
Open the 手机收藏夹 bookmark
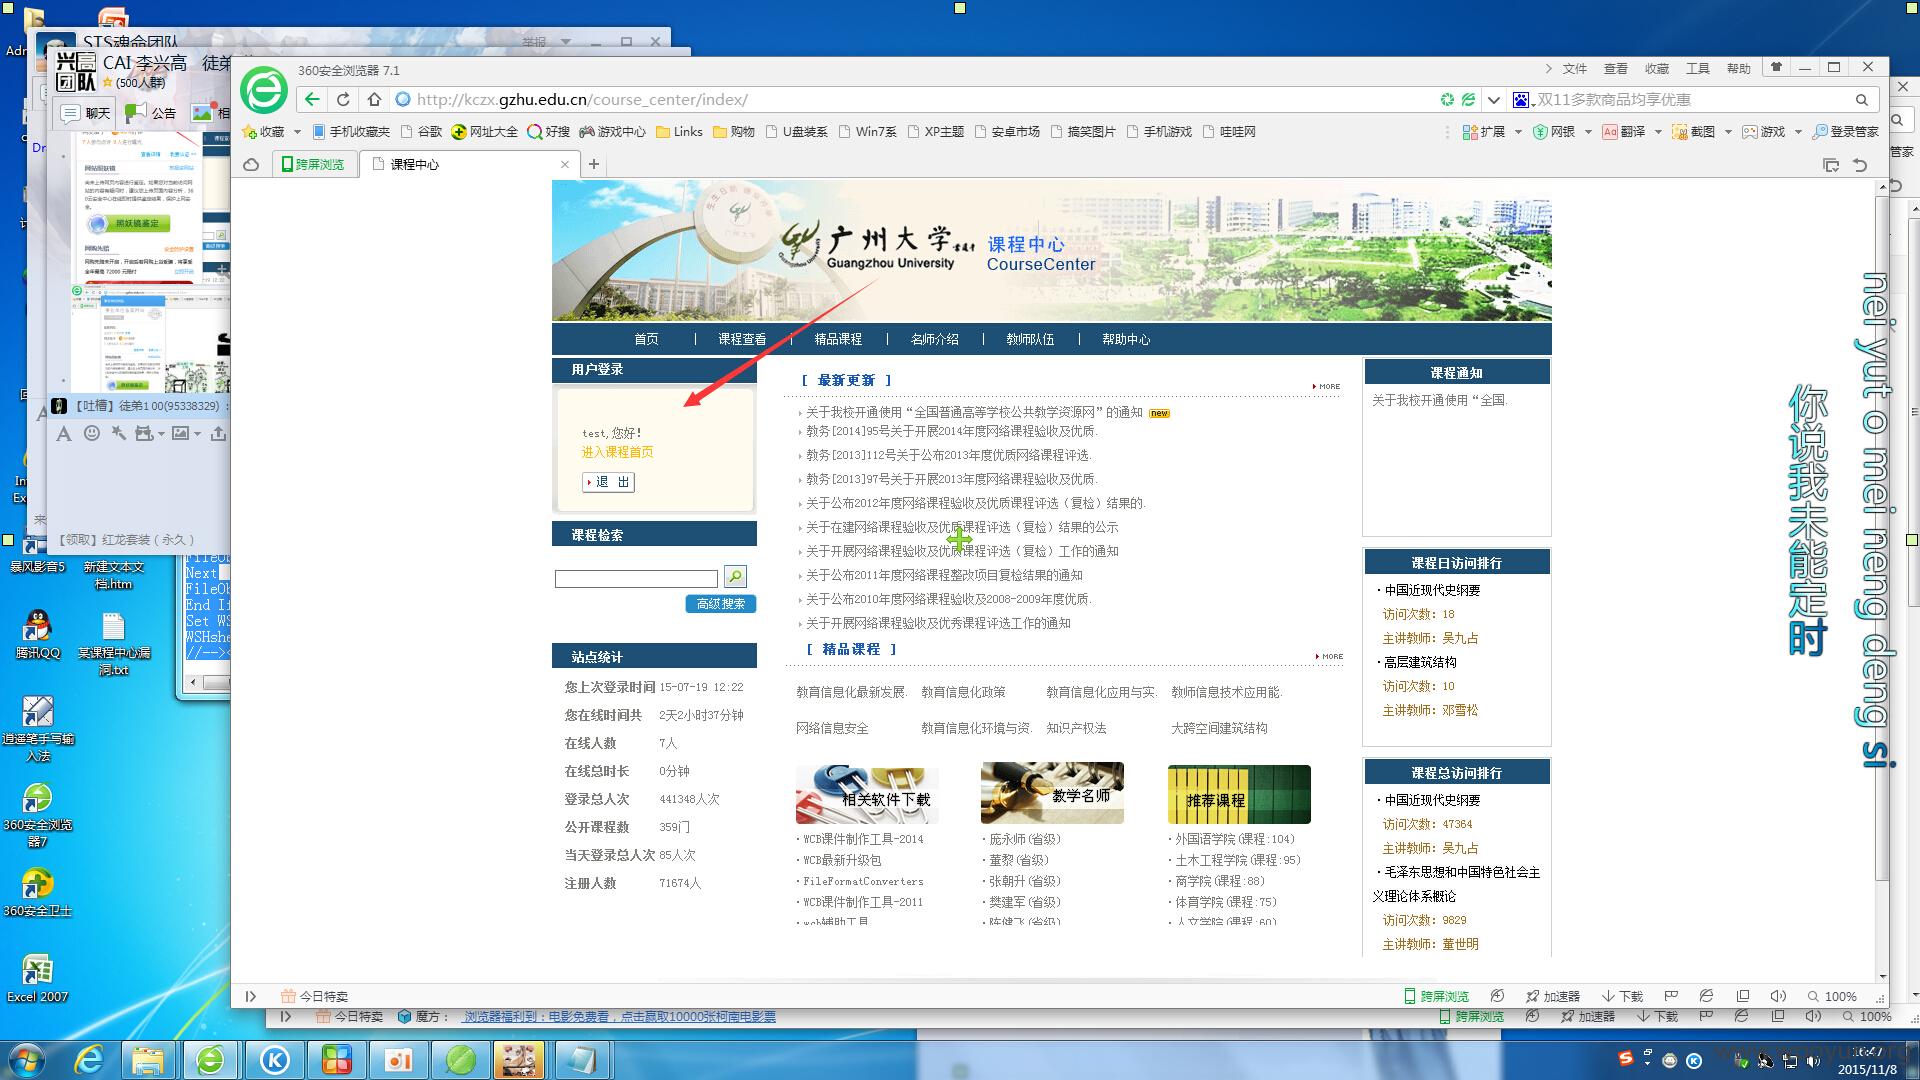click(351, 132)
